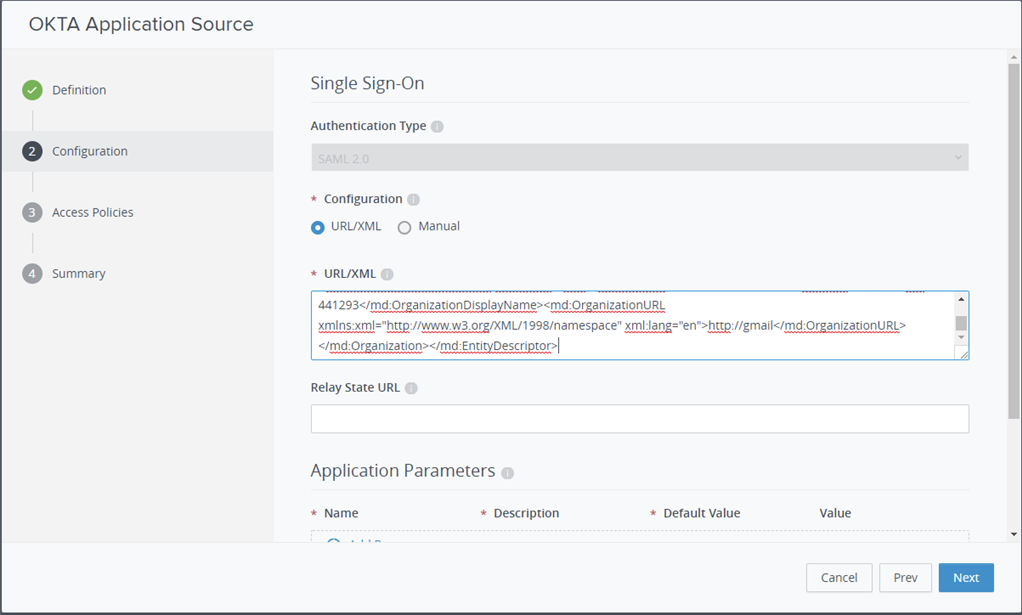
Task: Click the Application Parameters info icon
Action: (x=507, y=473)
